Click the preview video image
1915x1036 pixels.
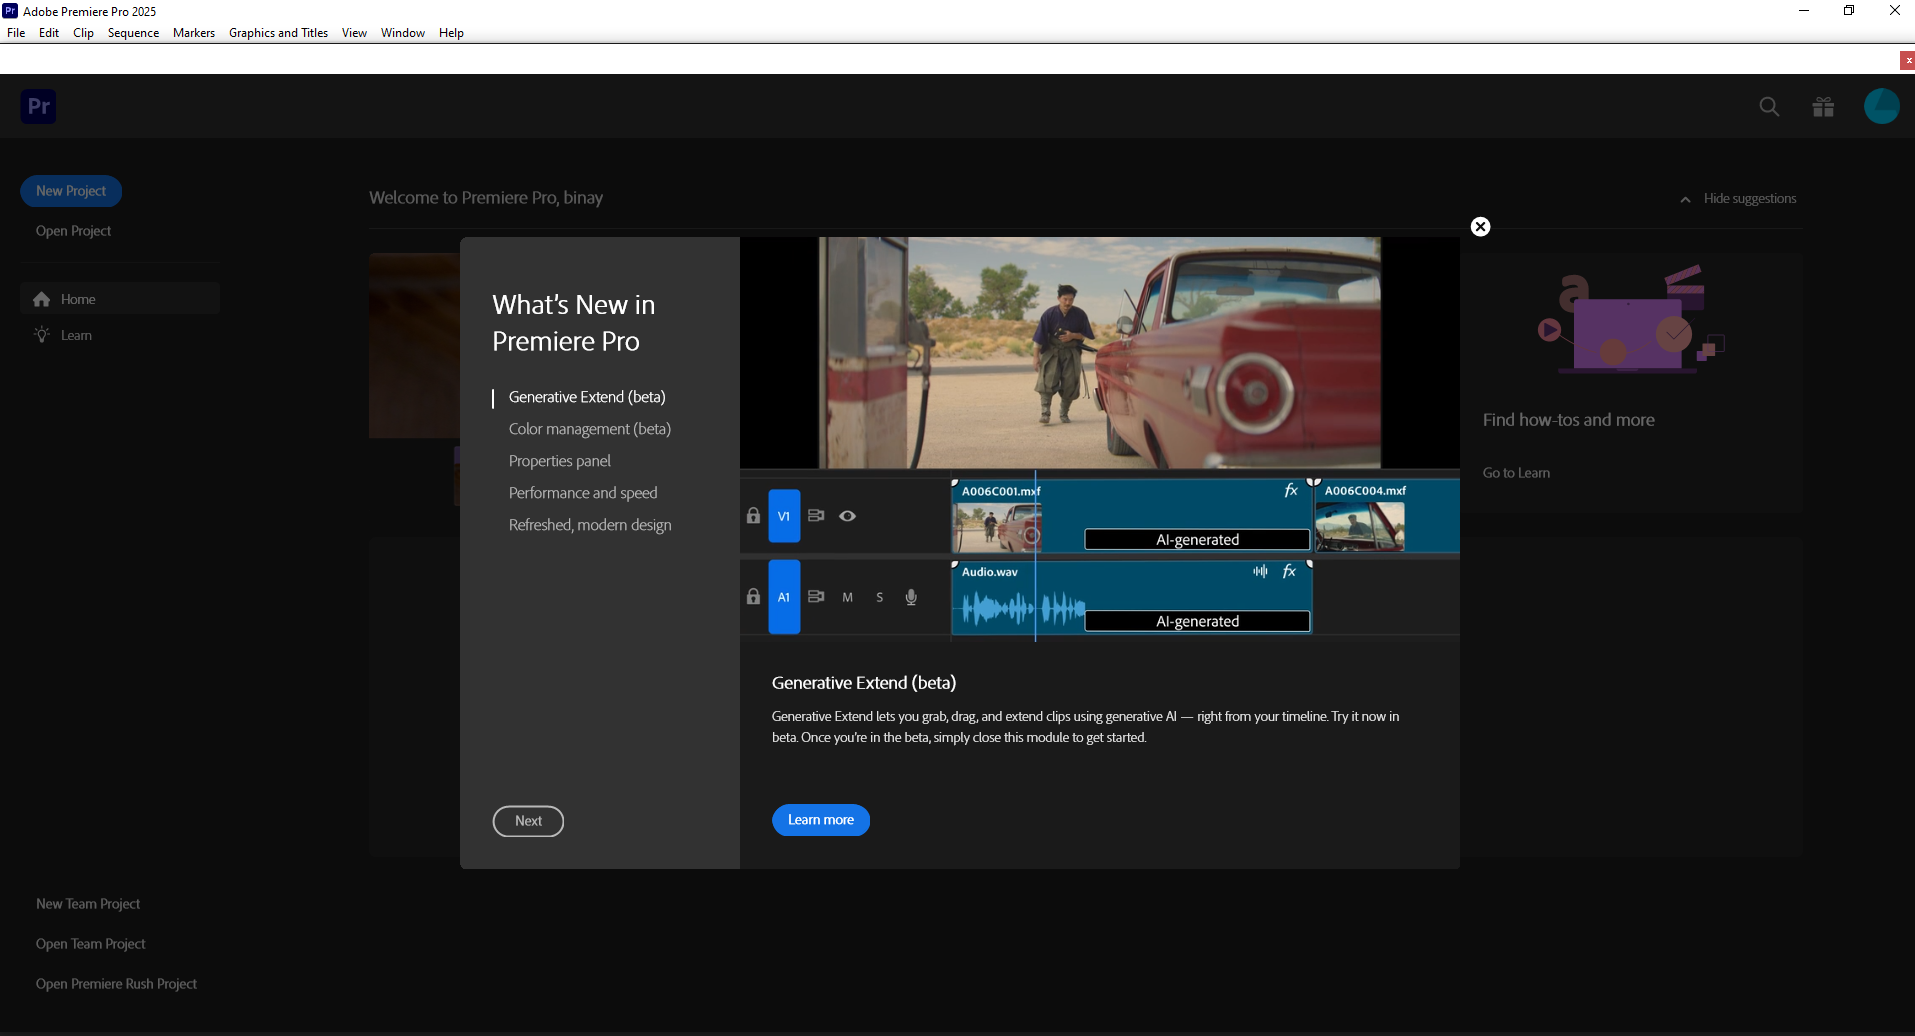click(1100, 352)
